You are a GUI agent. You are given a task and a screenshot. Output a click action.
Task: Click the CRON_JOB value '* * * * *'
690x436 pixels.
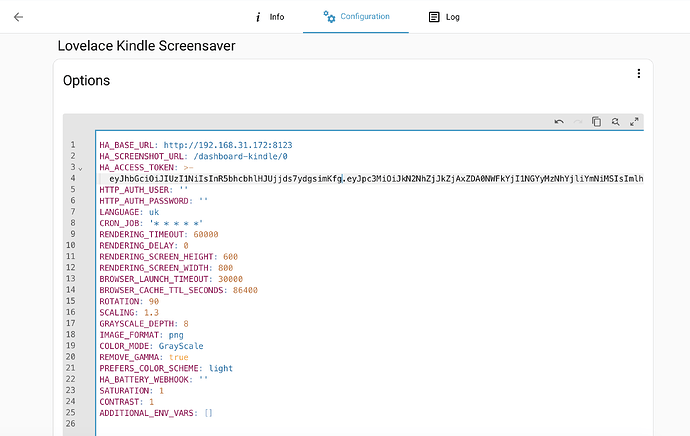pos(176,223)
